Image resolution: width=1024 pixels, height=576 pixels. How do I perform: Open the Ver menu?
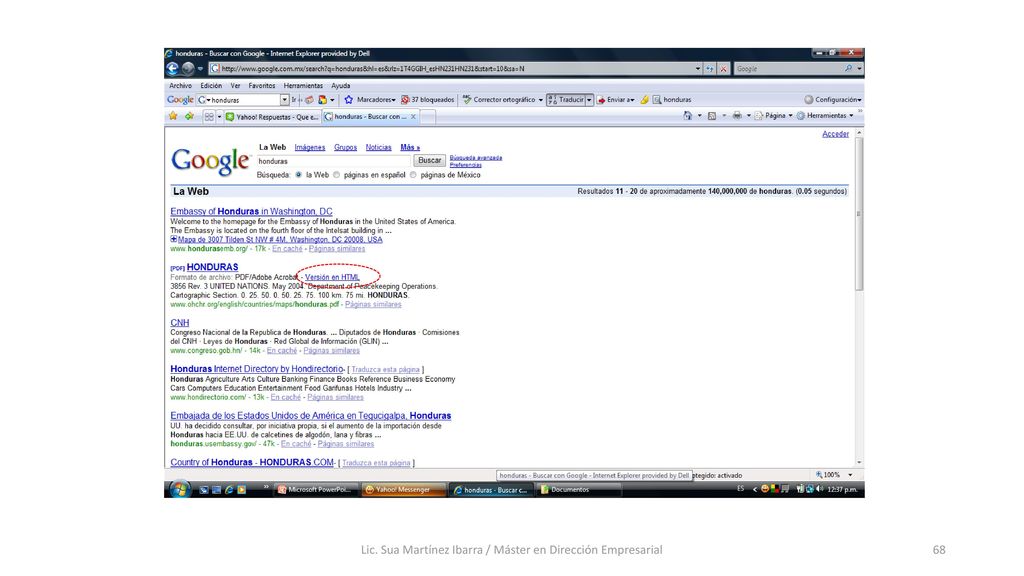click(x=235, y=86)
